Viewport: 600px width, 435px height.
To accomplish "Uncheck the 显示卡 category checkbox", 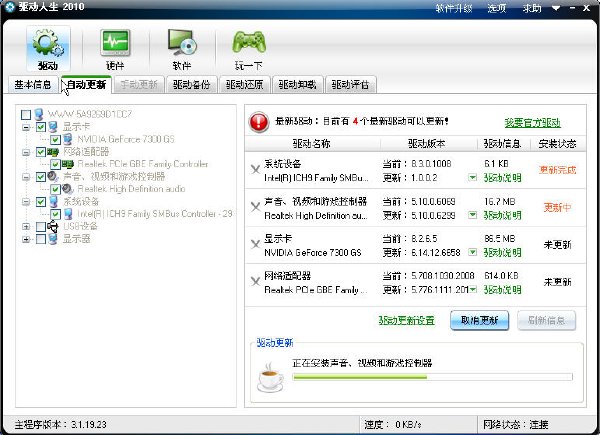I will pyautogui.click(x=41, y=127).
